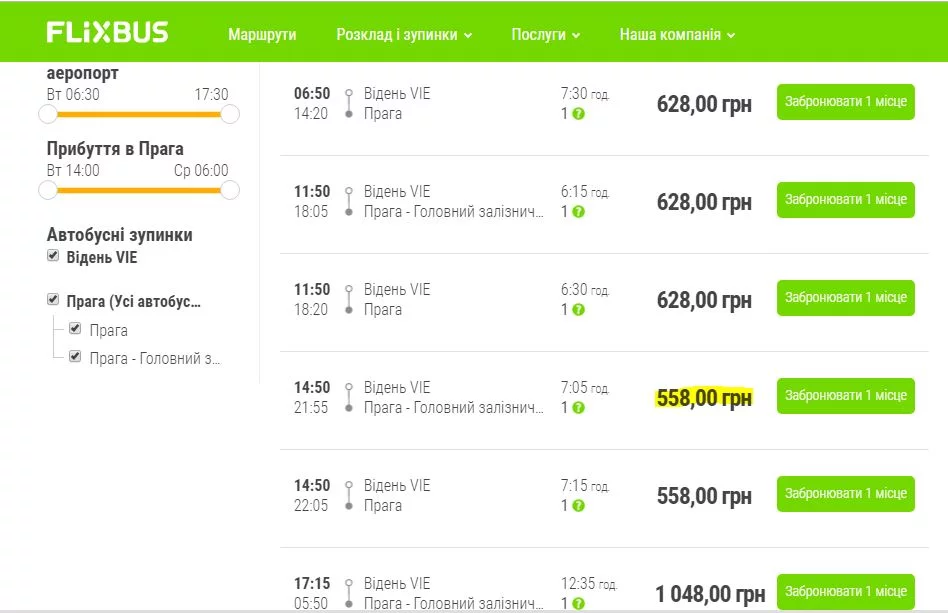Expand the Розклад і зупинки dropdown

click(404, 35)
